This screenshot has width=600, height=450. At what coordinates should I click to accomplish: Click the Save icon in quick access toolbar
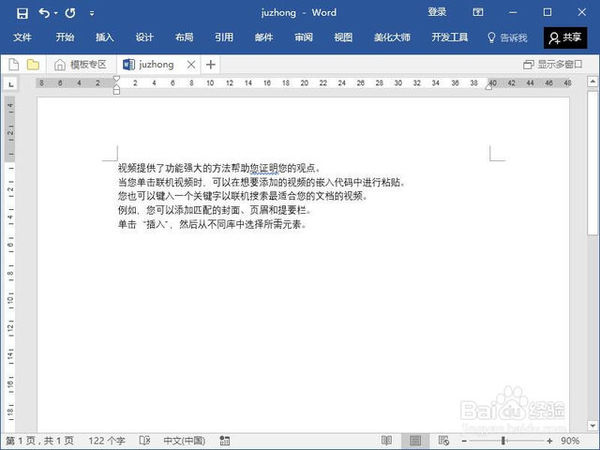pyautogui.click(x=22, y=13)
